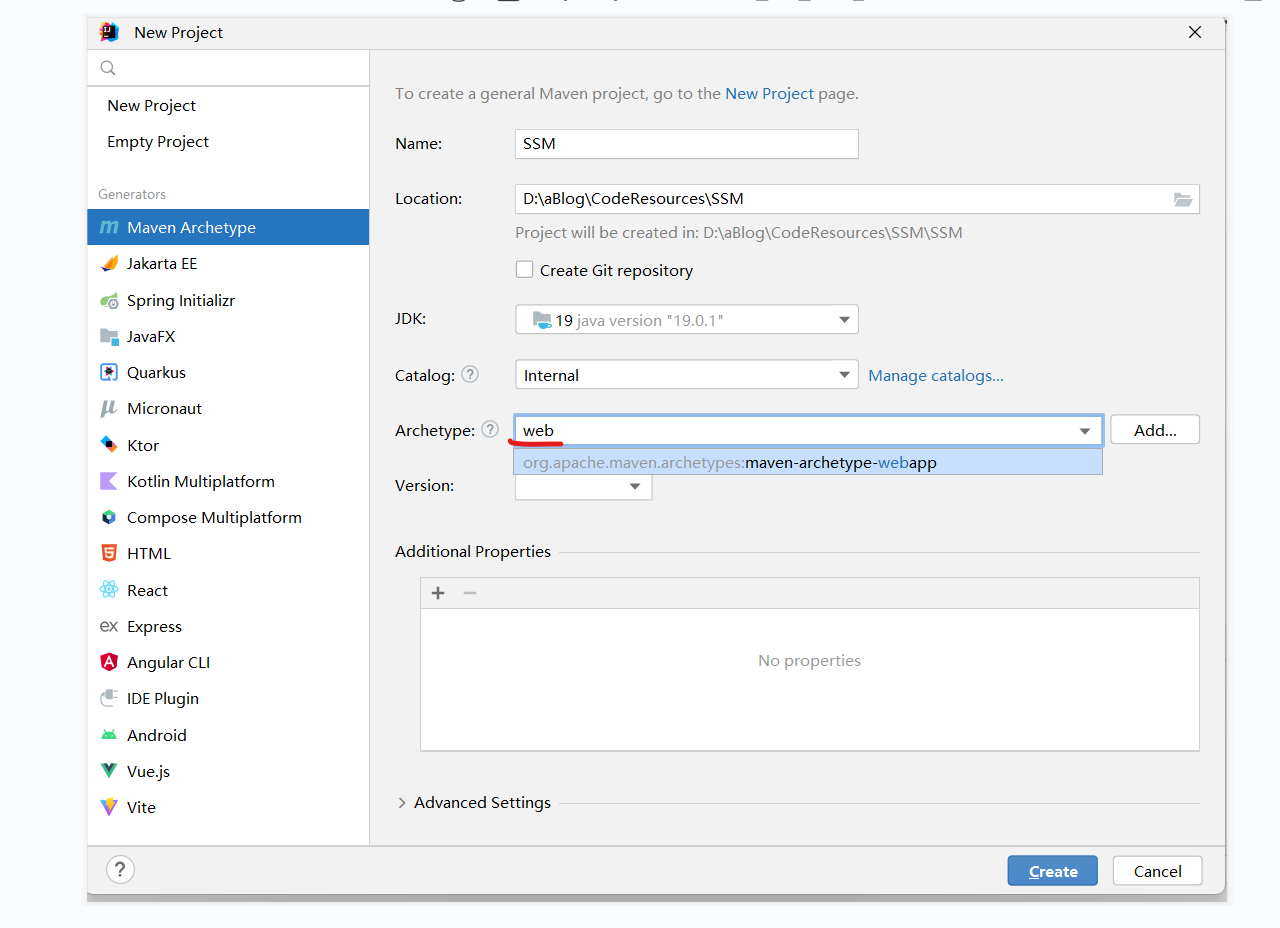Select Maven Archetype generator row
The image size is (1280, 928).
[x=228, y=228]
